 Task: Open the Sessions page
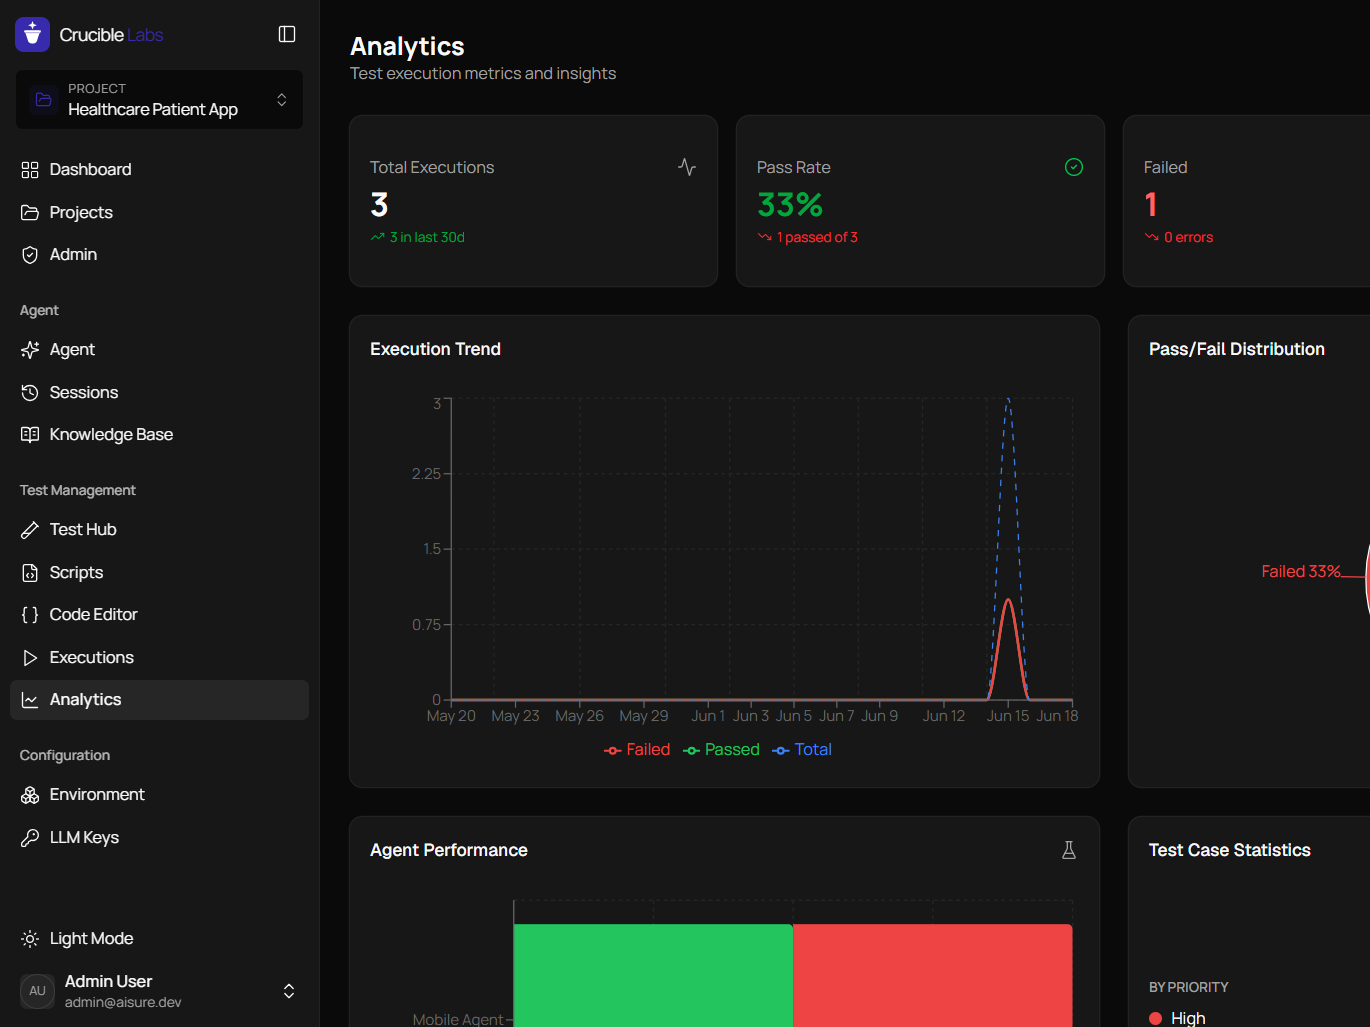(159, 392)
